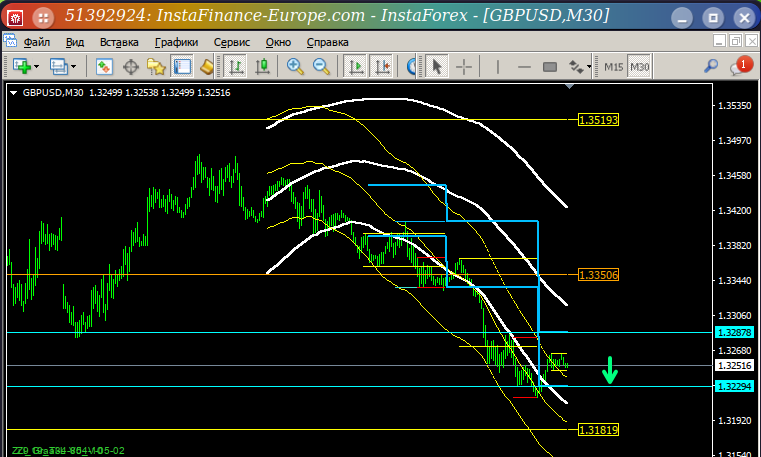Click the Periods clock icon
The image size is (761, 457).
coord(412,66)
